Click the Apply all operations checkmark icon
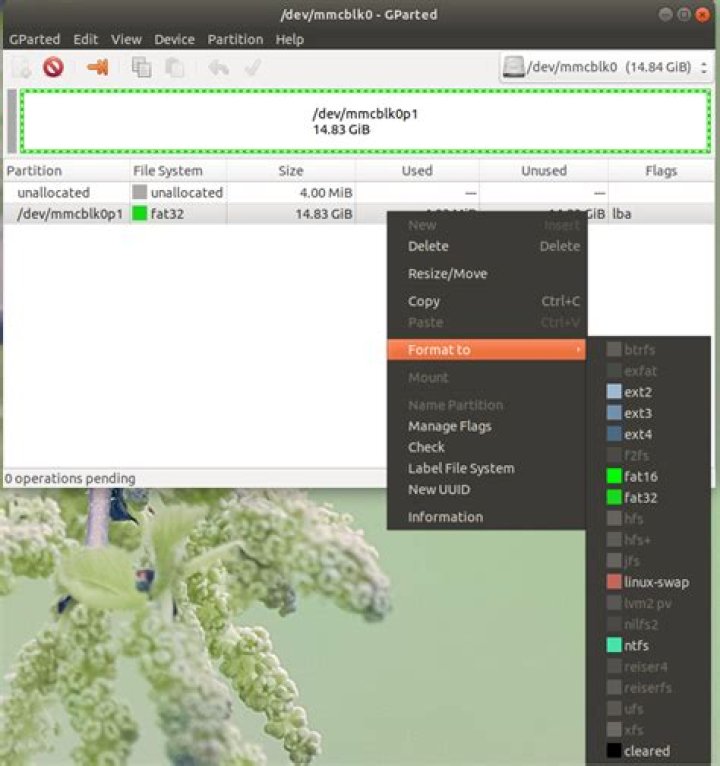This screenshot has height=766, width=720. click(253, 67)
